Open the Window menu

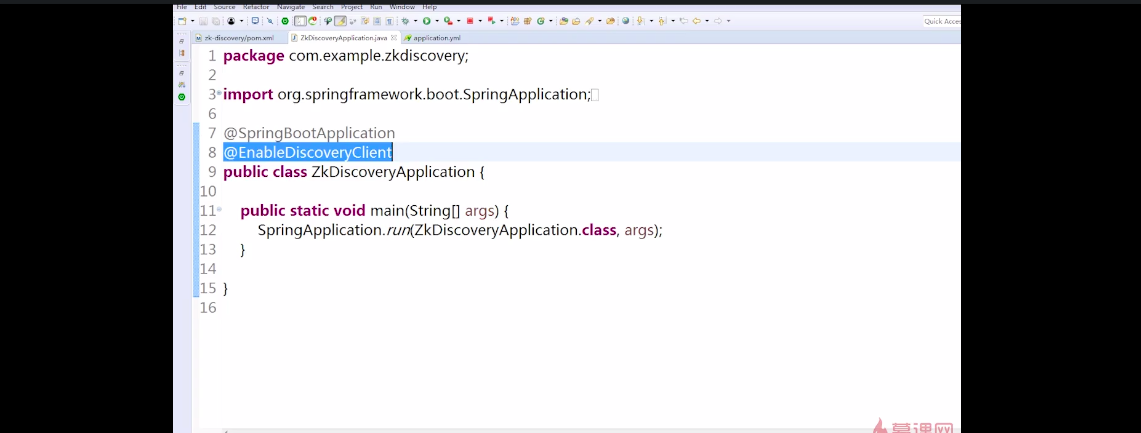tap(402, 7)
